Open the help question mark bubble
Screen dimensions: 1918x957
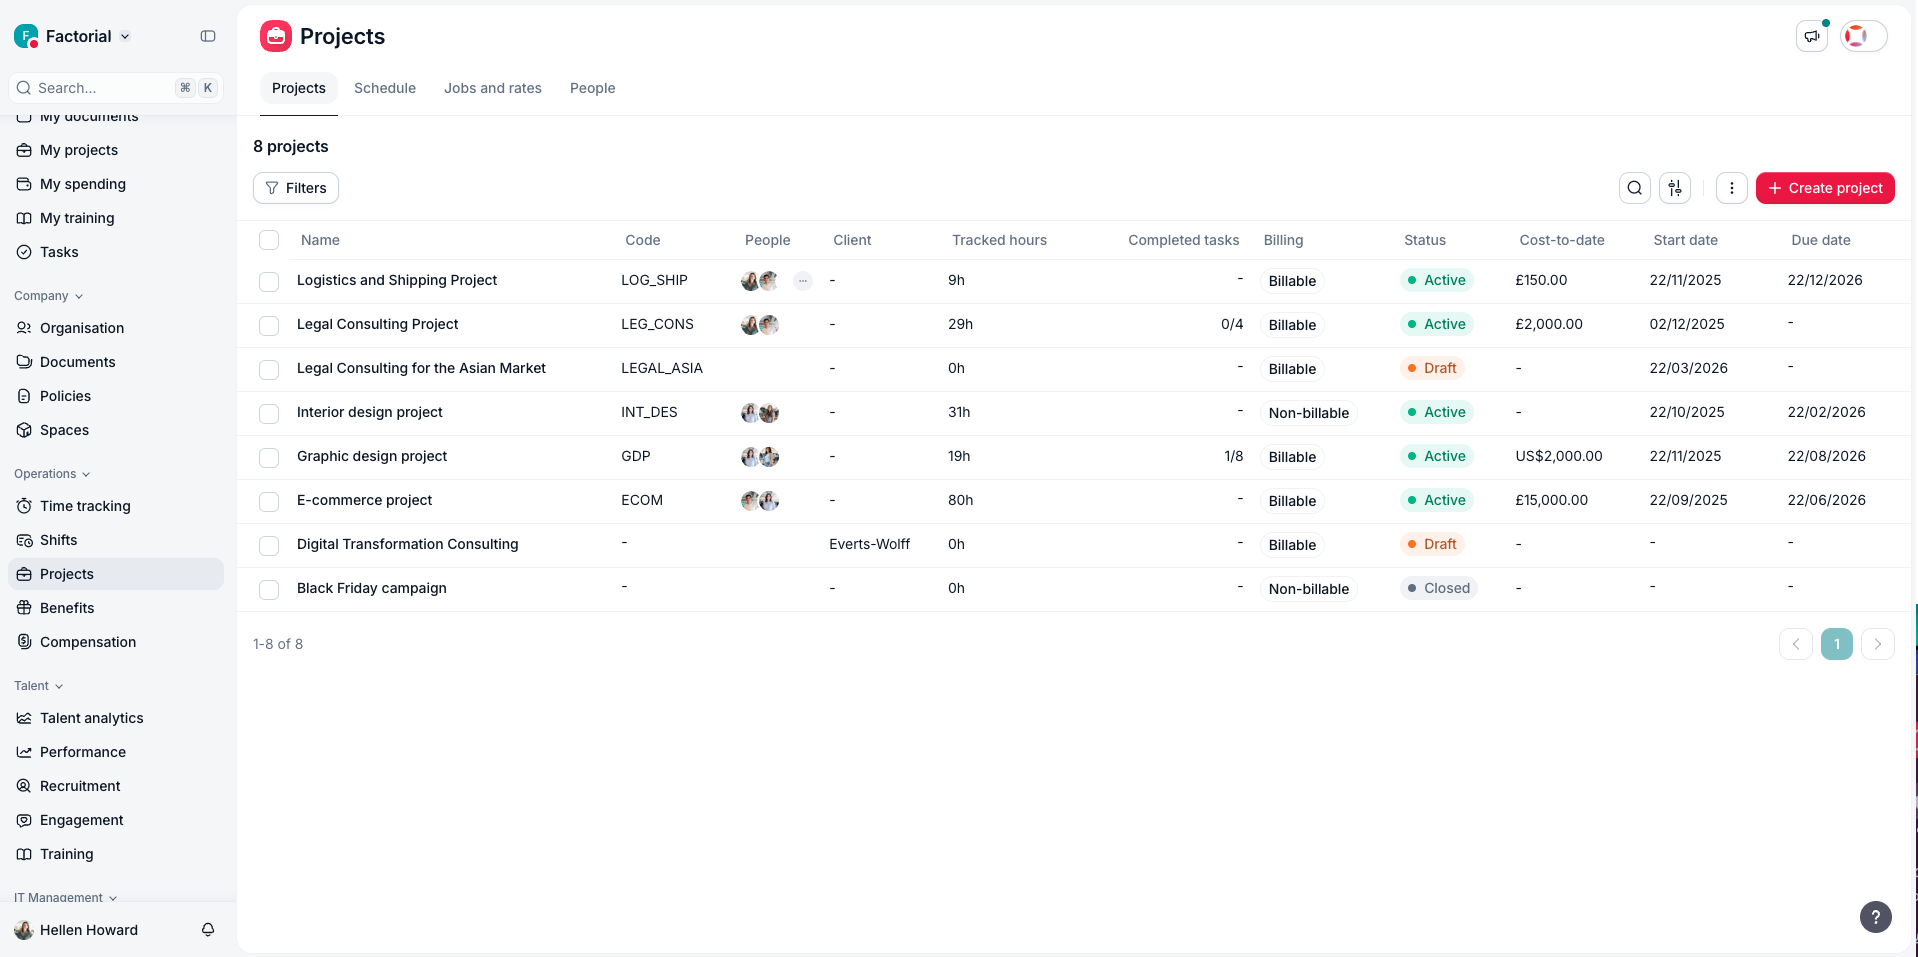tap(1875, 916)
